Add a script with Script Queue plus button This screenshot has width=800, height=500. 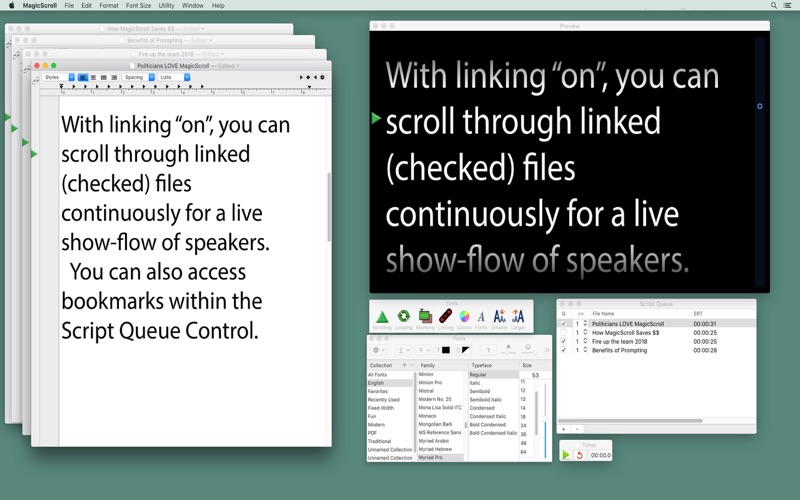[563, 429]
